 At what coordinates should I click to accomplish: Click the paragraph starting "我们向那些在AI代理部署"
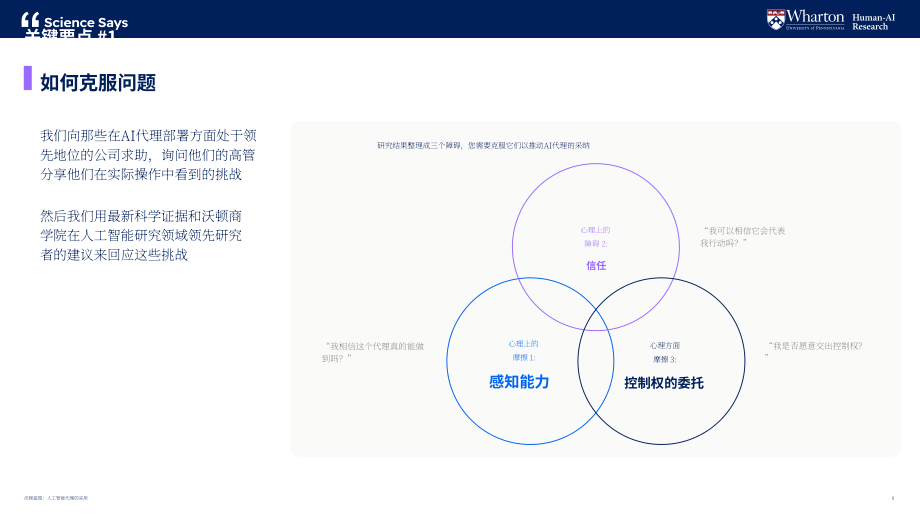(148, 155)
